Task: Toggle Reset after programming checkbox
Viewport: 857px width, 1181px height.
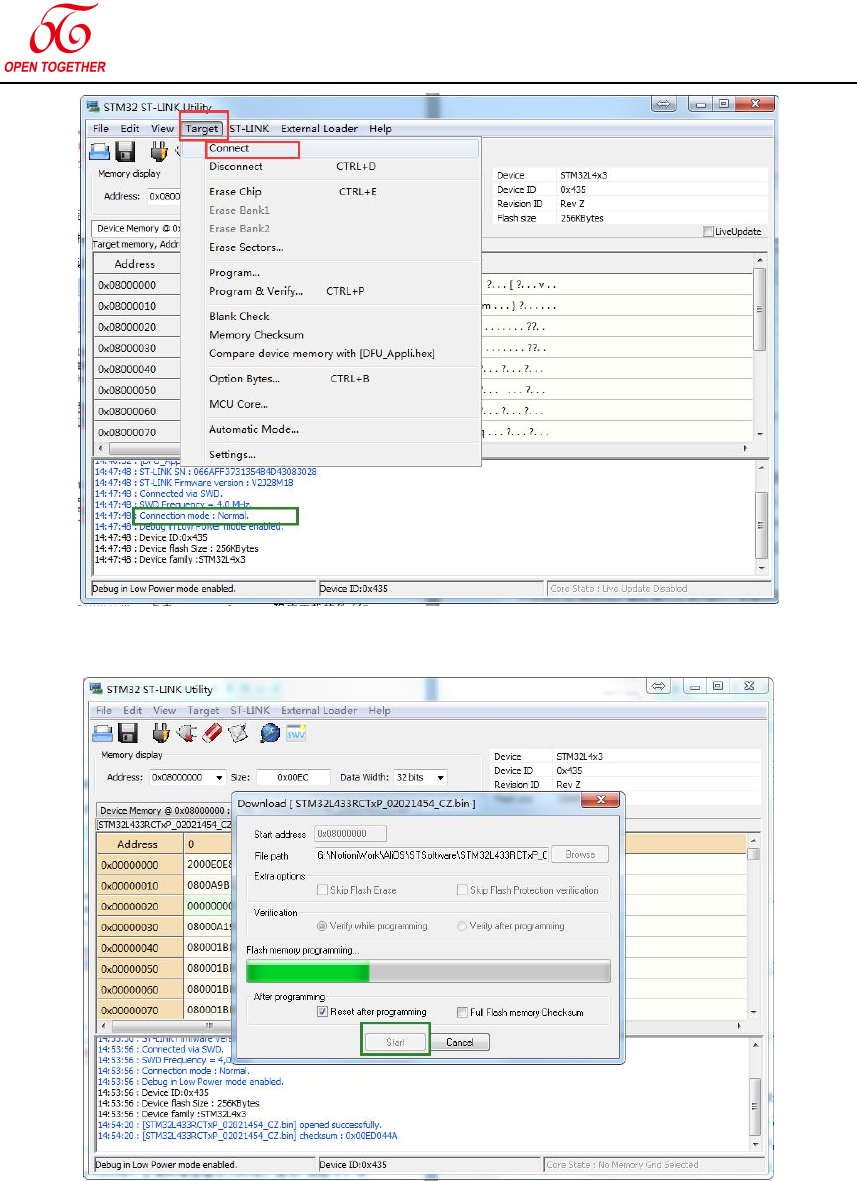Action: (x=322, y=1012)
